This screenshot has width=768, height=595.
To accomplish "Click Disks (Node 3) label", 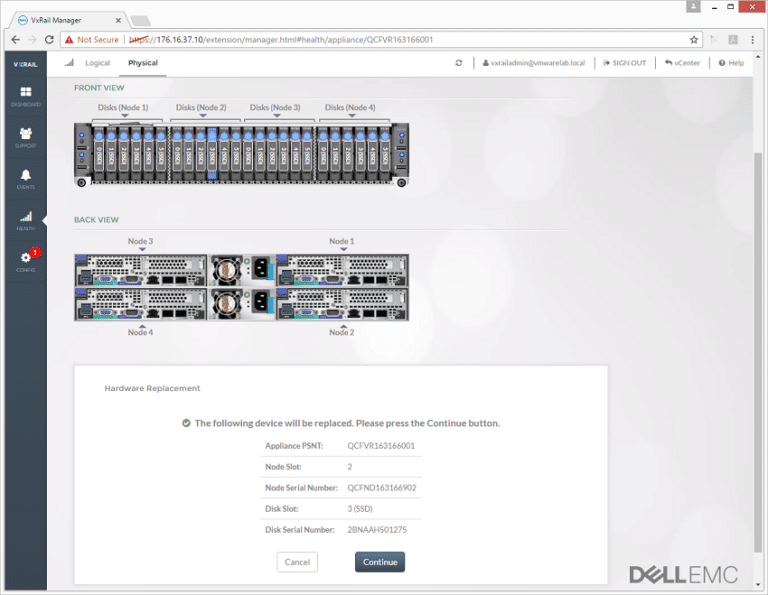I will point(275,107).
